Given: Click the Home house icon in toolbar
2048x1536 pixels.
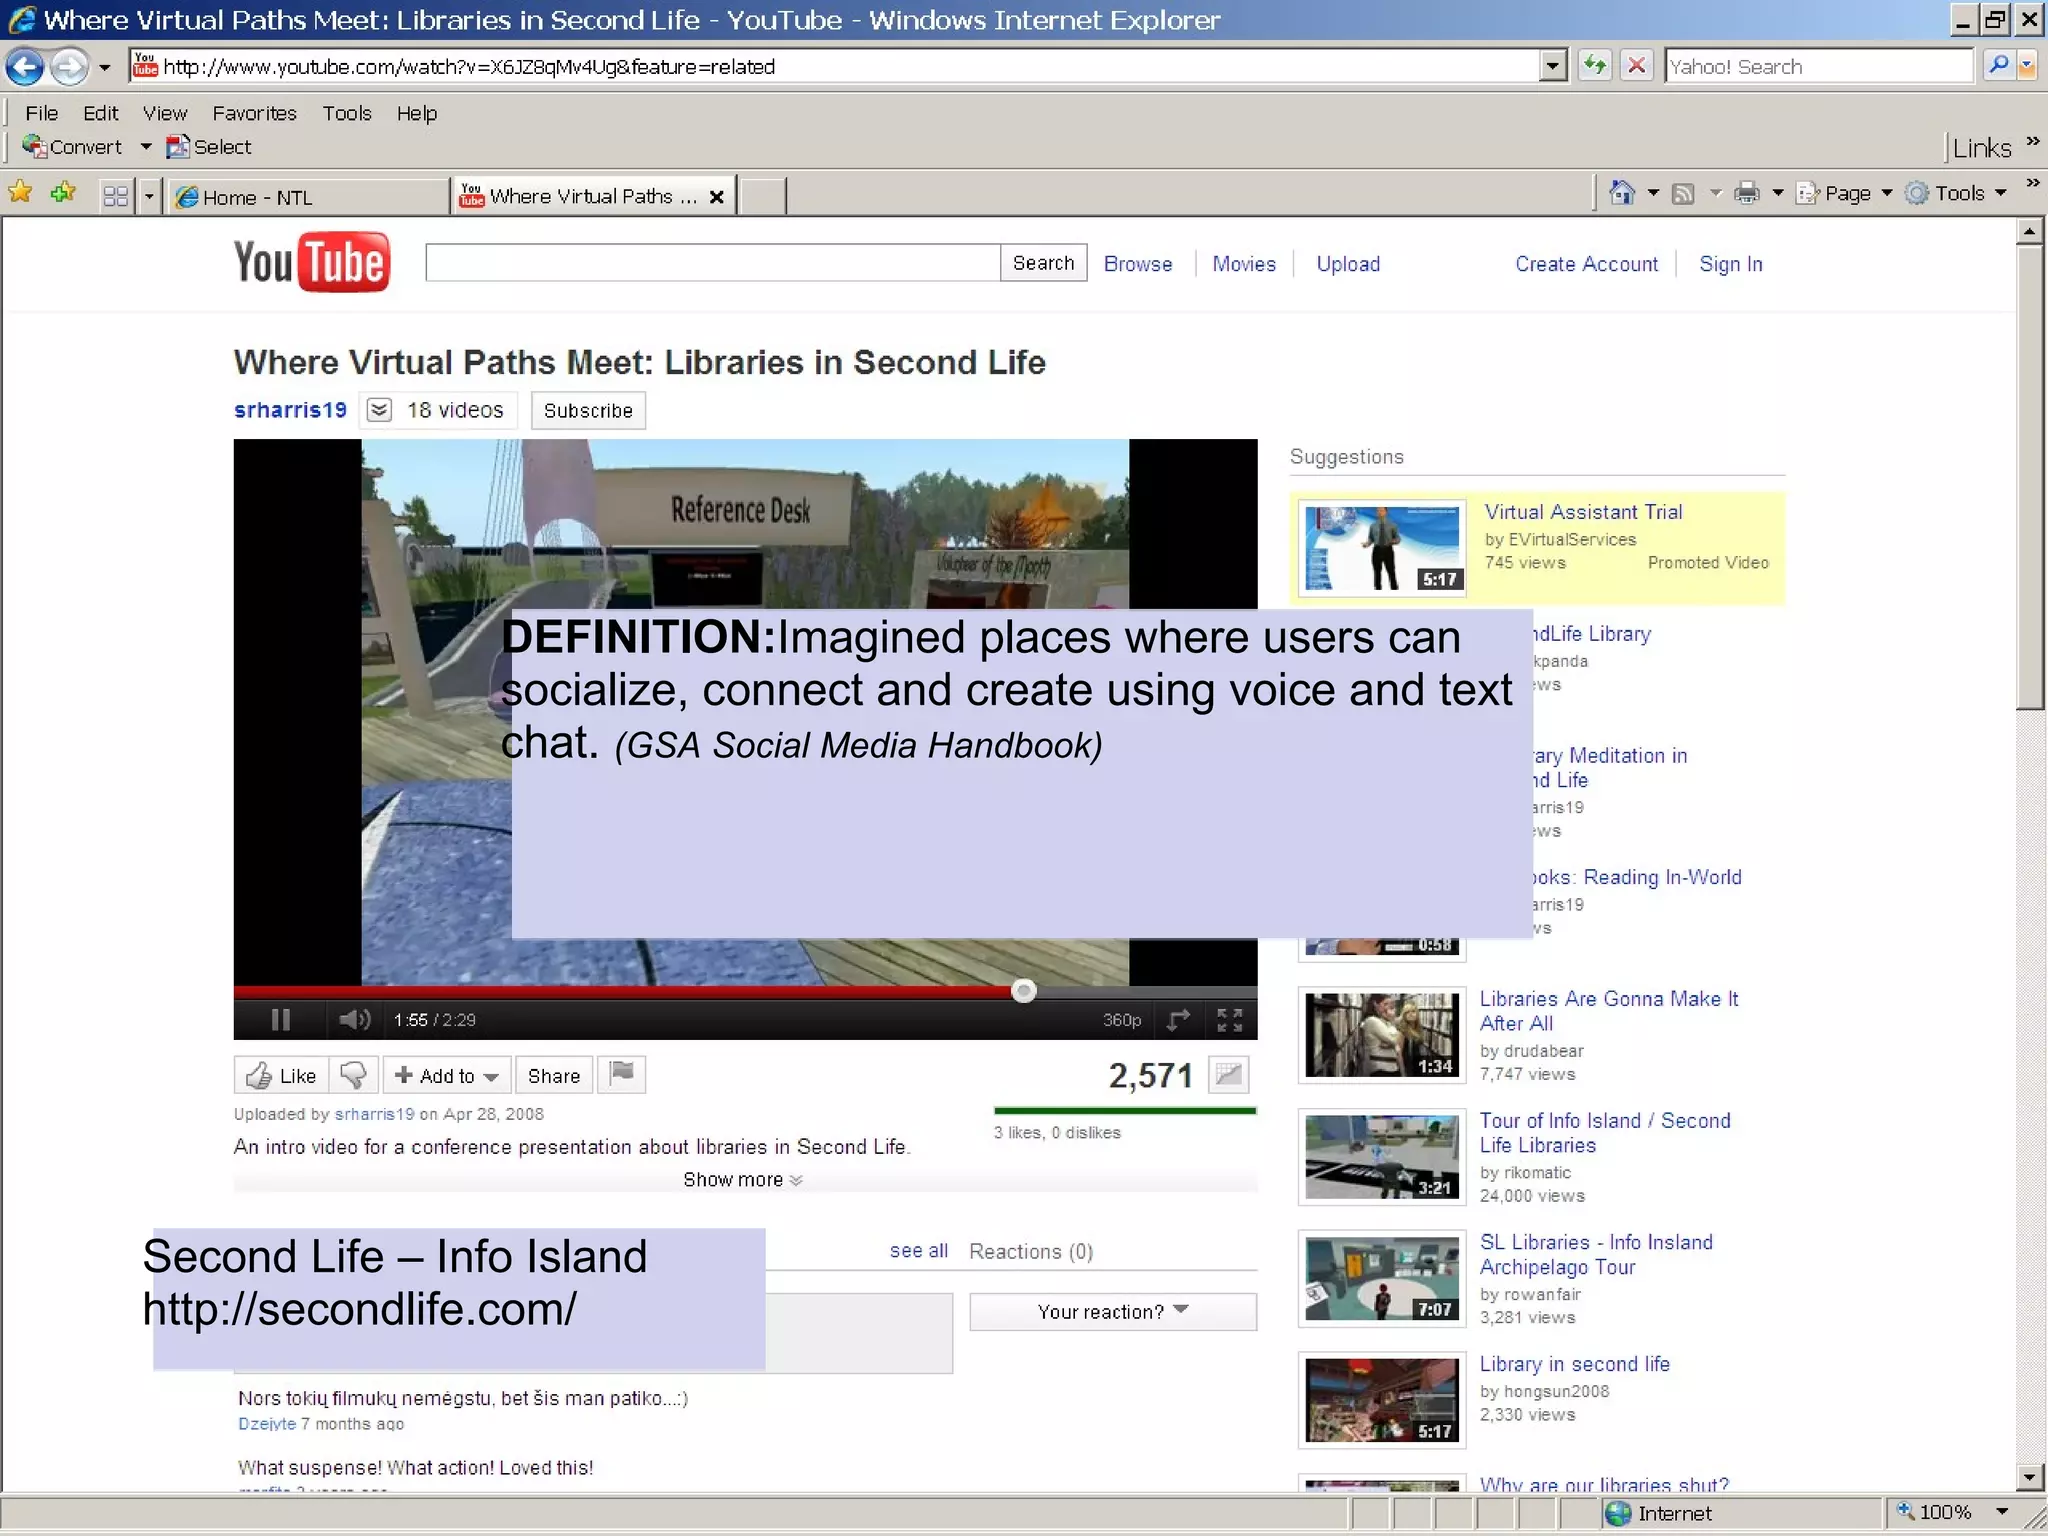Looking at the screenshot, I should click(1622, 193).
